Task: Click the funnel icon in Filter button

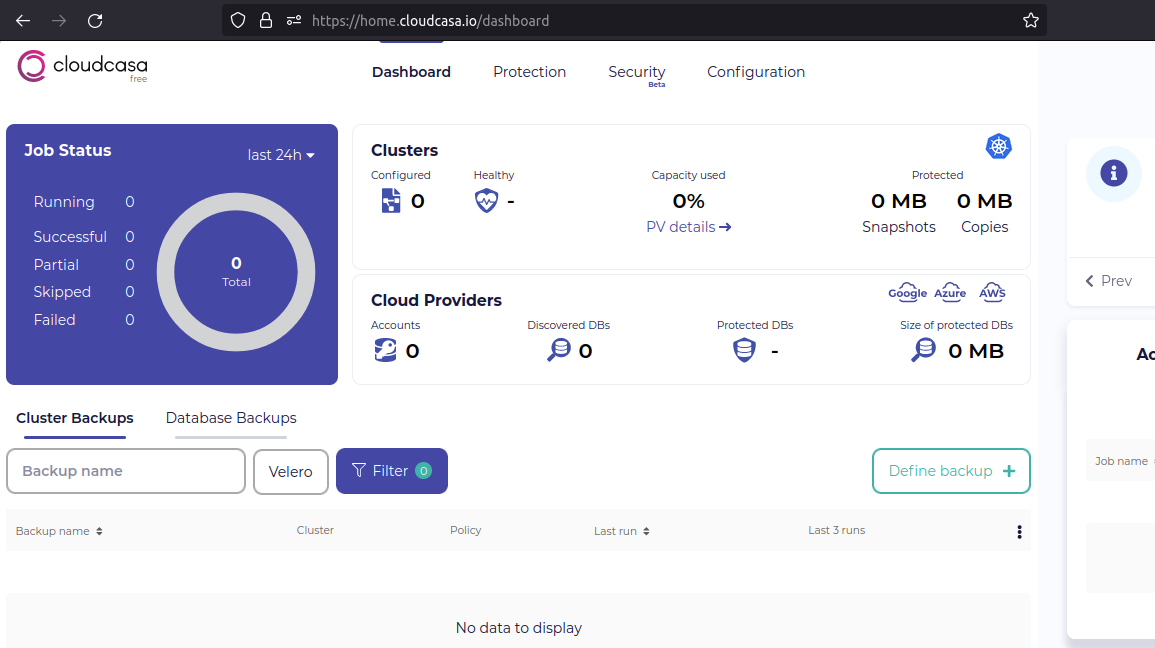Action: [359, 471]
